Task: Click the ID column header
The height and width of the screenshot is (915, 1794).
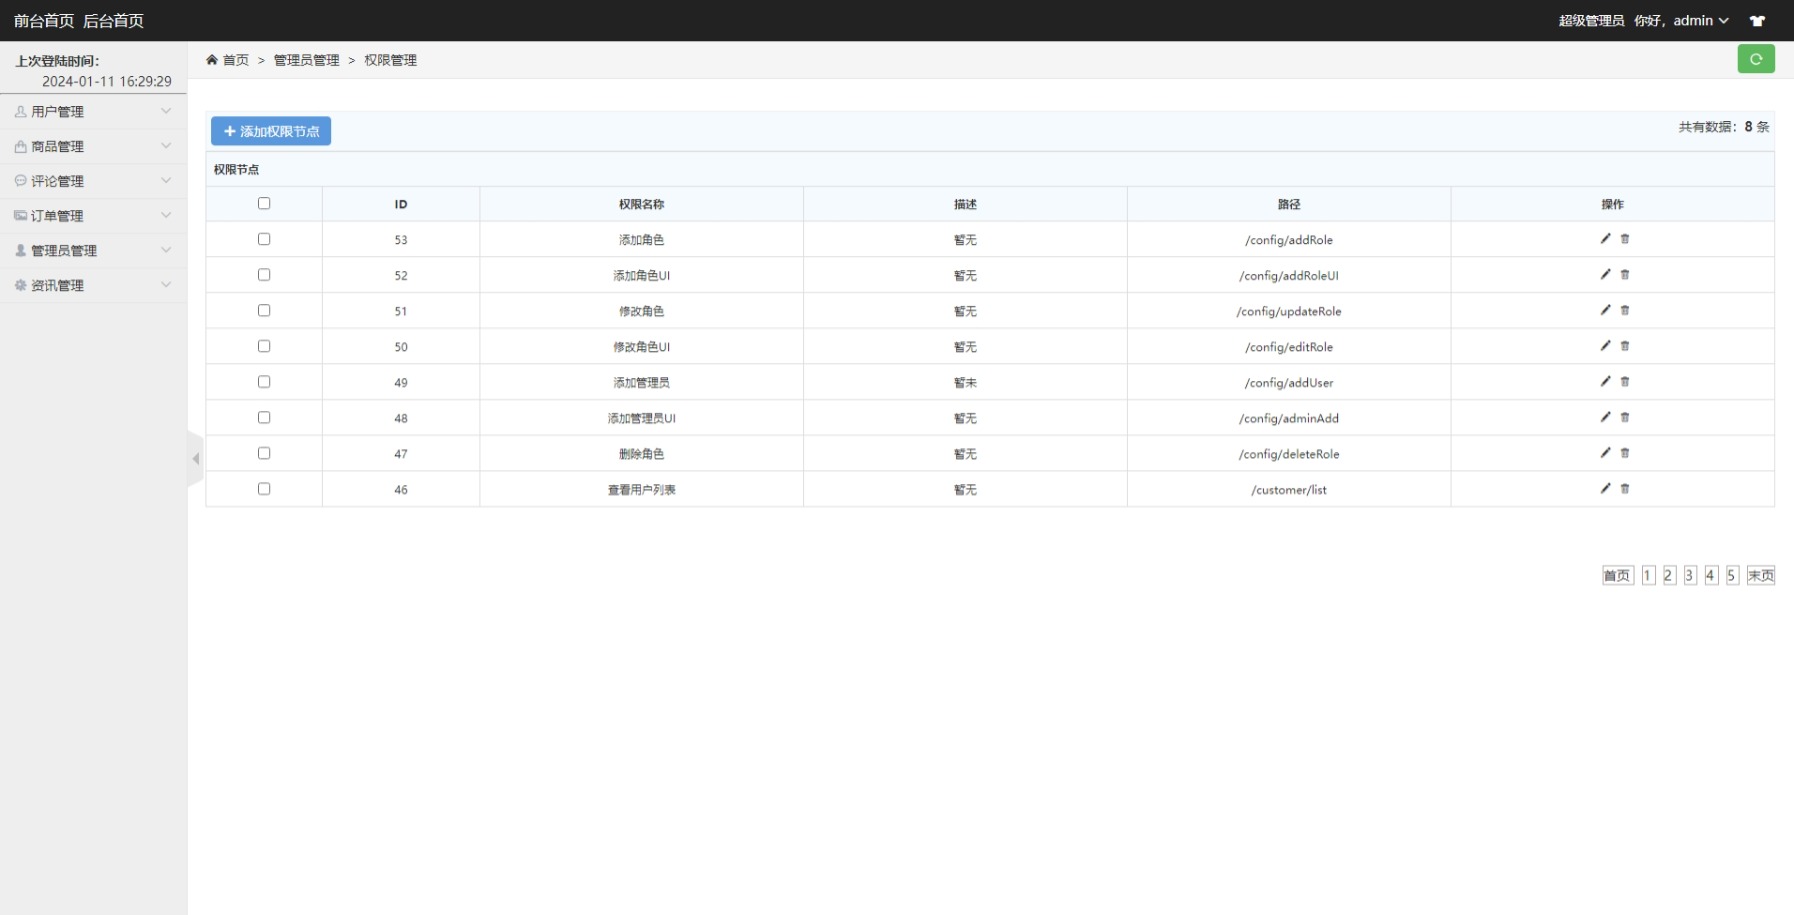Action: click(x=401, y=204)
